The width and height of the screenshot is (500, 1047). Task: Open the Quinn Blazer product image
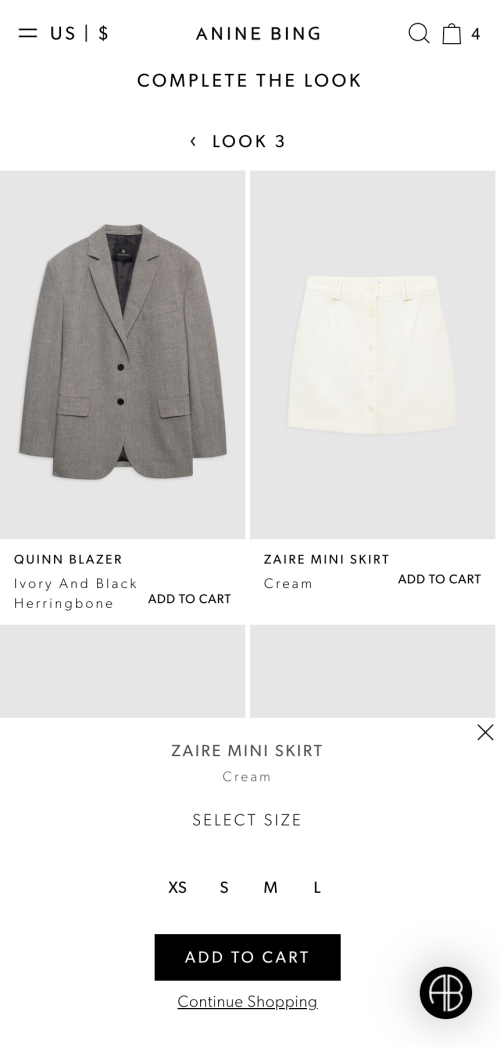[123, 355]
